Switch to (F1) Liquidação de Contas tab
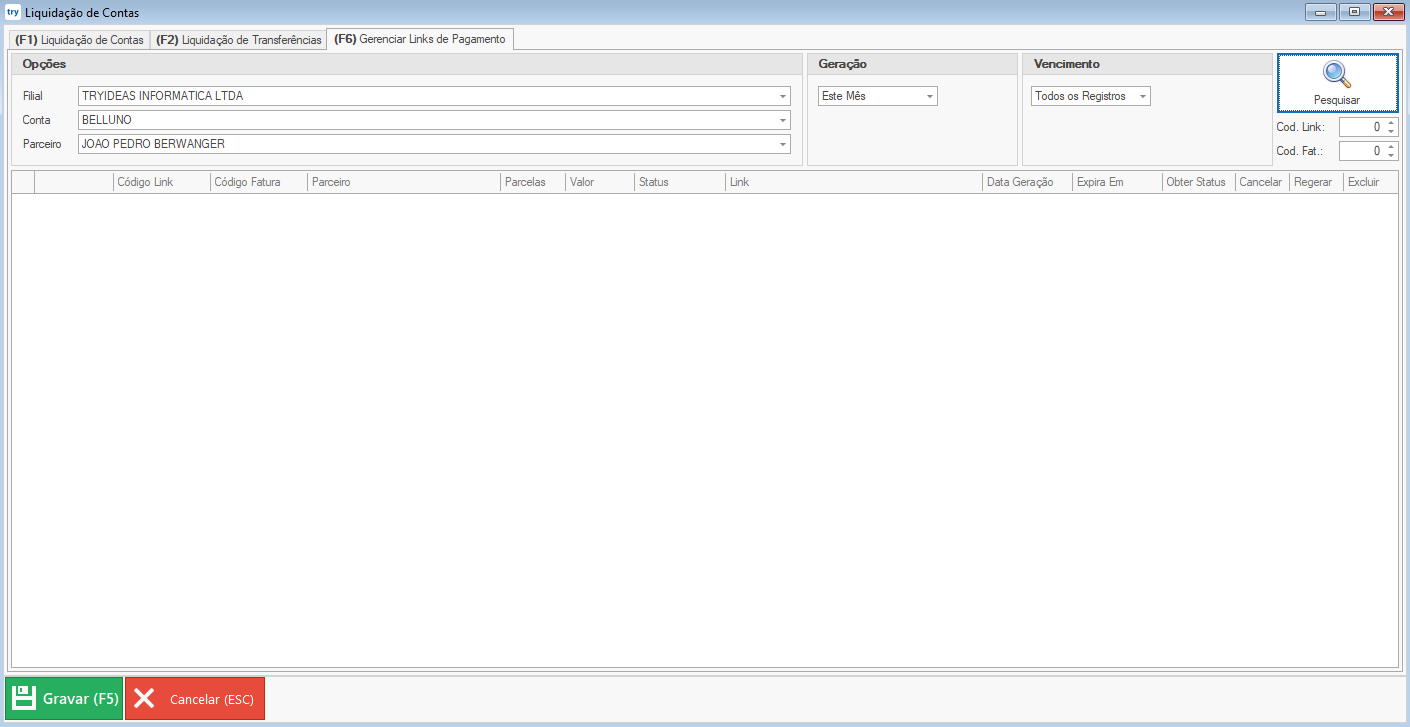Screen dimensions: 1410x727 tap(80, 40)
